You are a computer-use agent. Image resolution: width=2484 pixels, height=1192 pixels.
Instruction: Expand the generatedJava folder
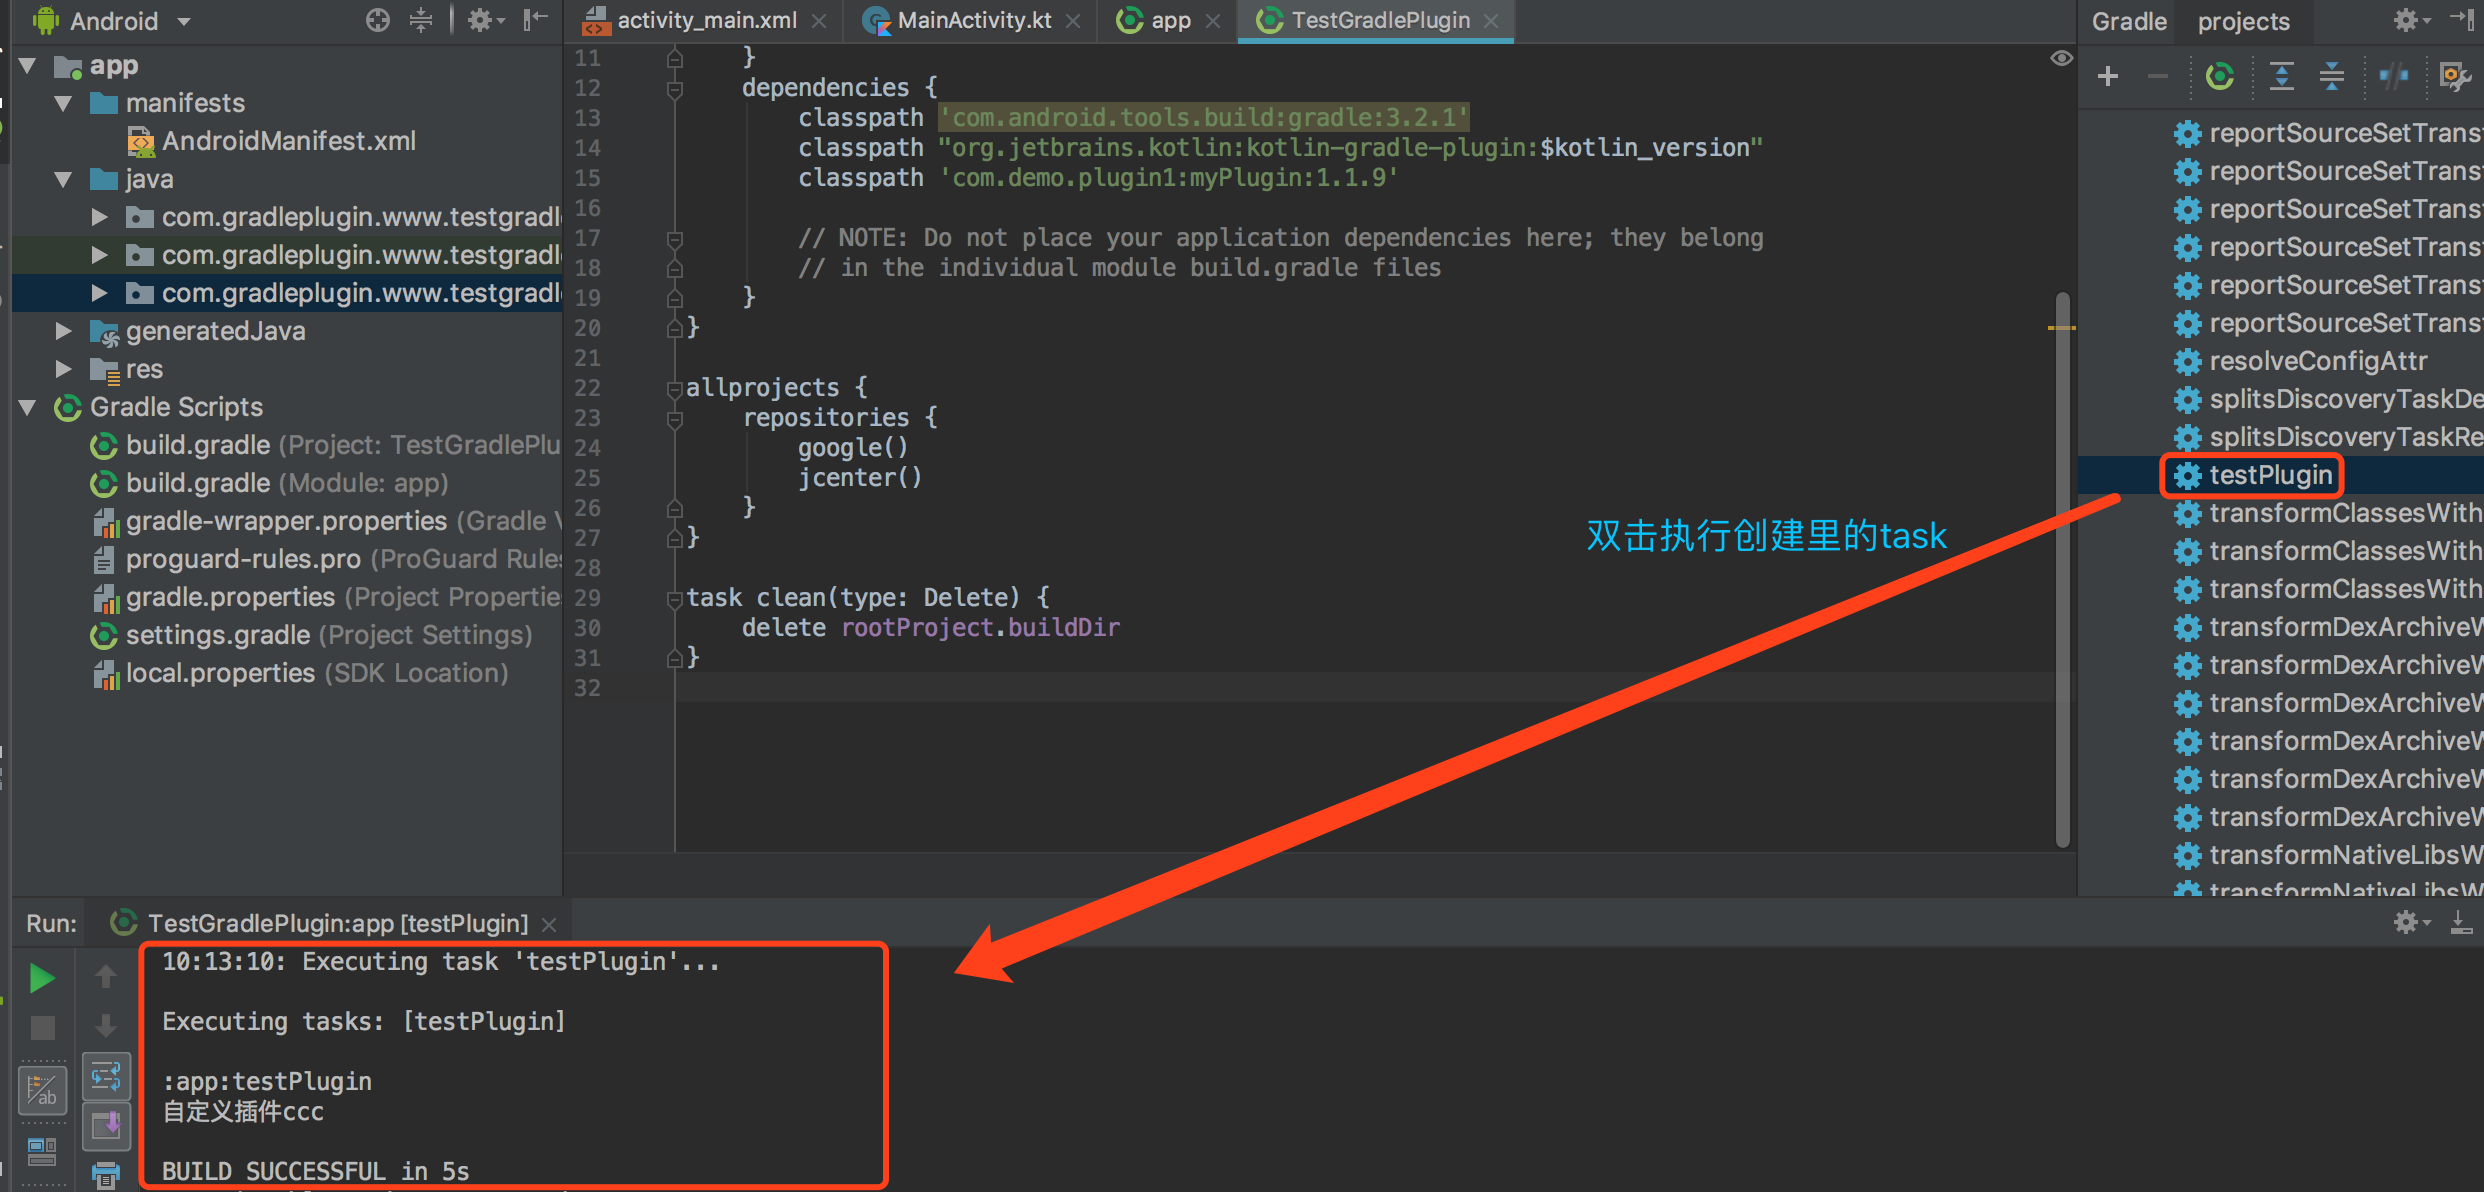(x=63, y=331)
